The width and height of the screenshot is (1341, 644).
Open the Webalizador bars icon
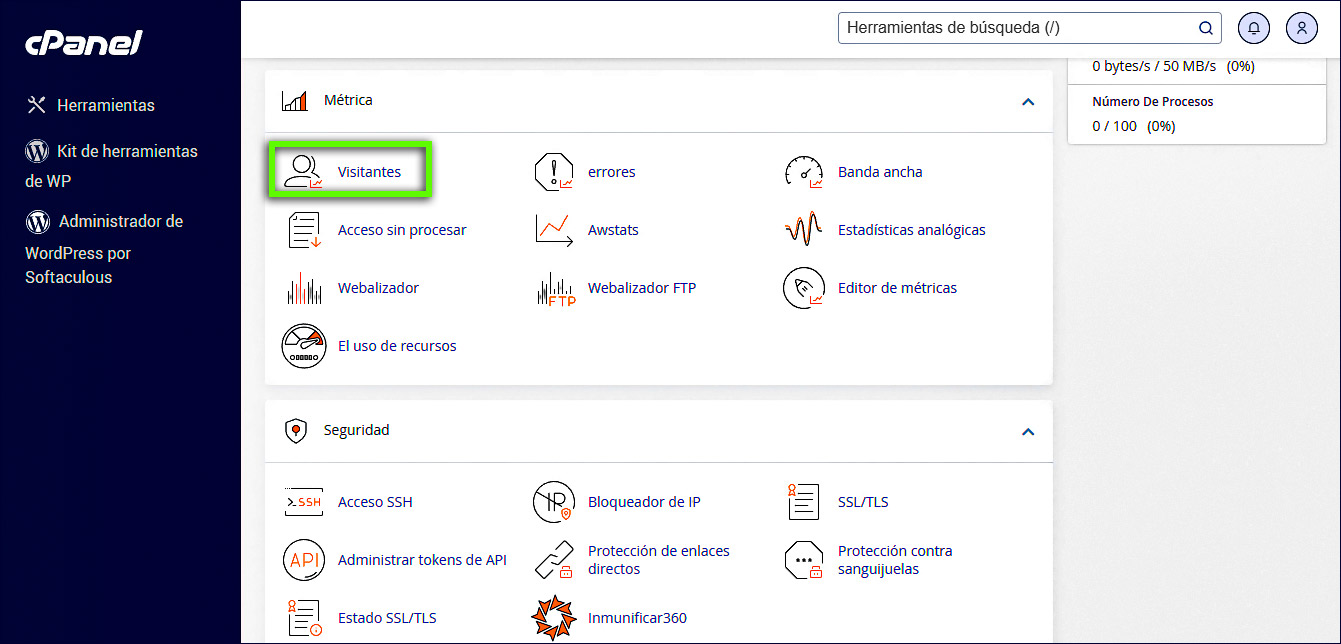coord(304,288)
